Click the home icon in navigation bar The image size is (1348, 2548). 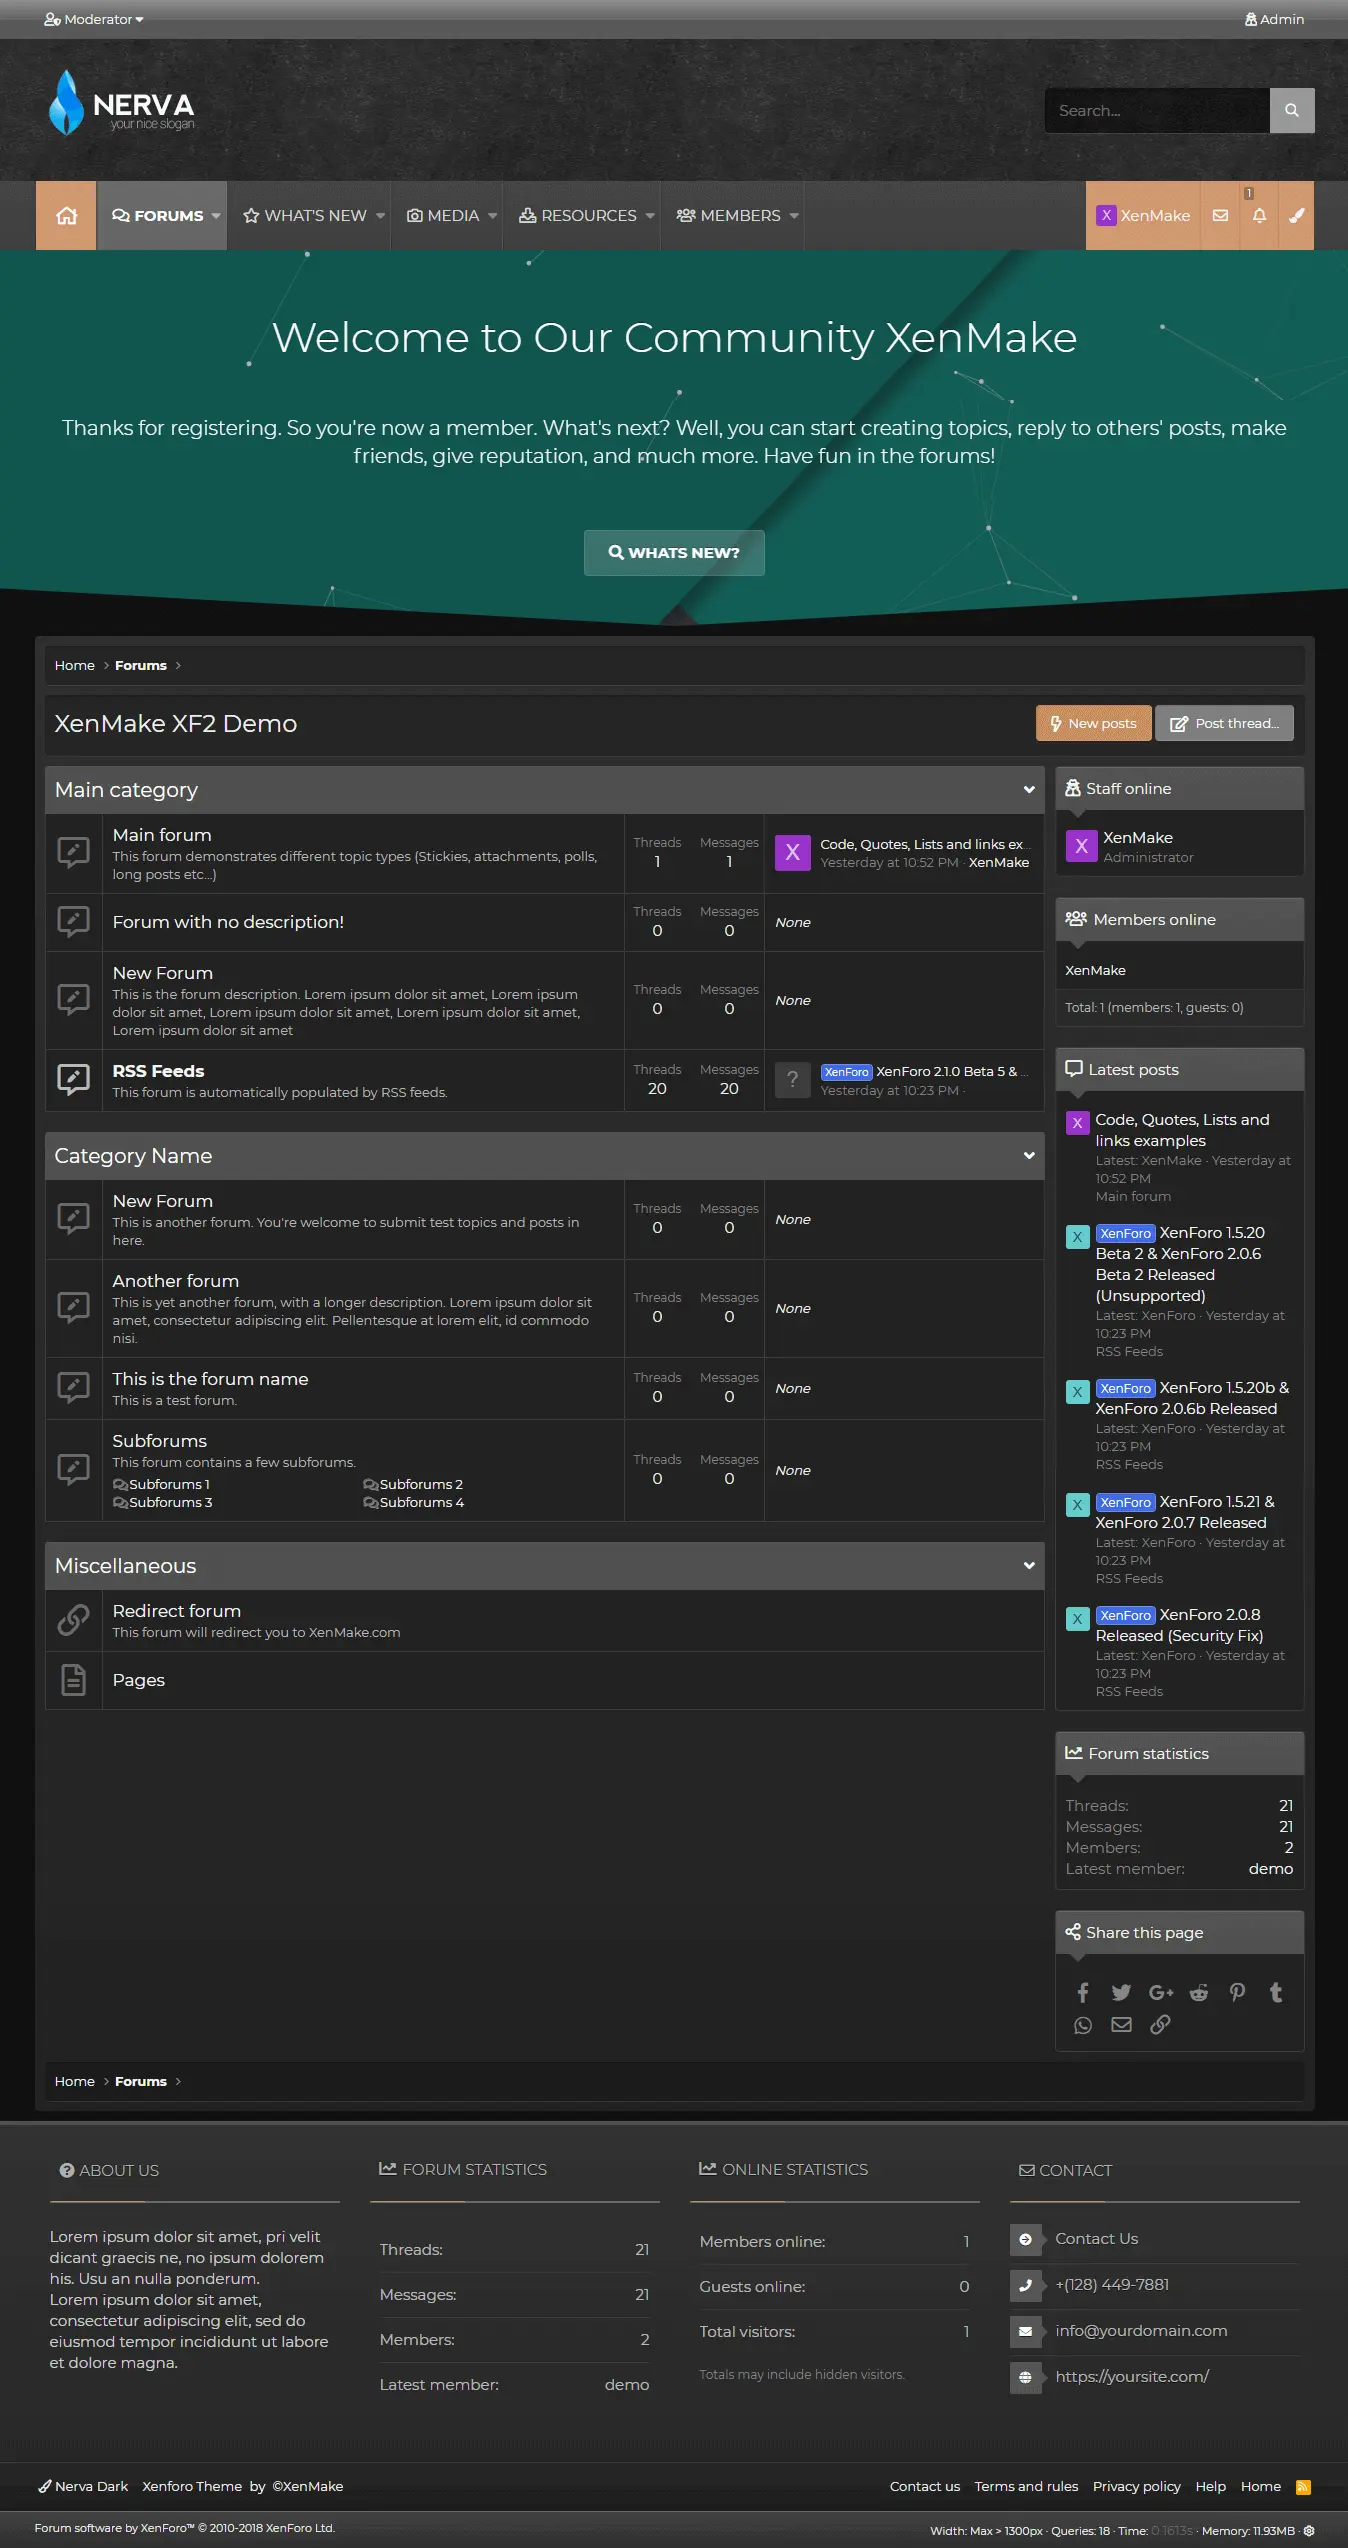(x=66, y=215)
